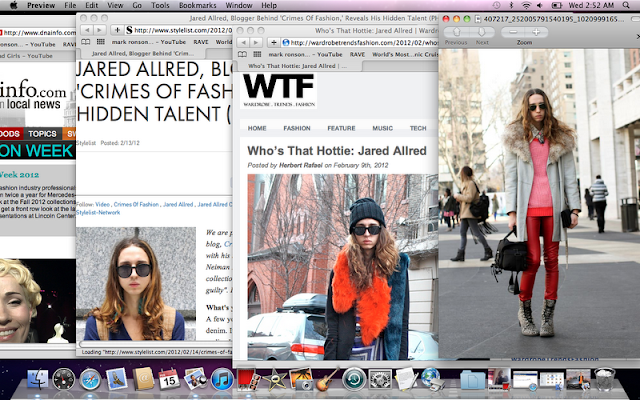Select the 'Jared Allred, Blogger Behind' tab
640x400 pixels.
[x=143, y=53]
